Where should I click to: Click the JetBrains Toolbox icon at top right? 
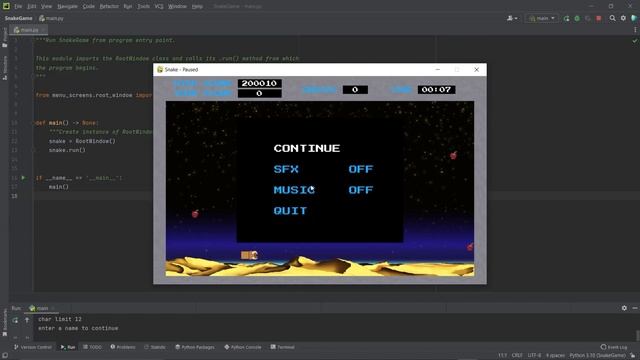click(634, 18)
